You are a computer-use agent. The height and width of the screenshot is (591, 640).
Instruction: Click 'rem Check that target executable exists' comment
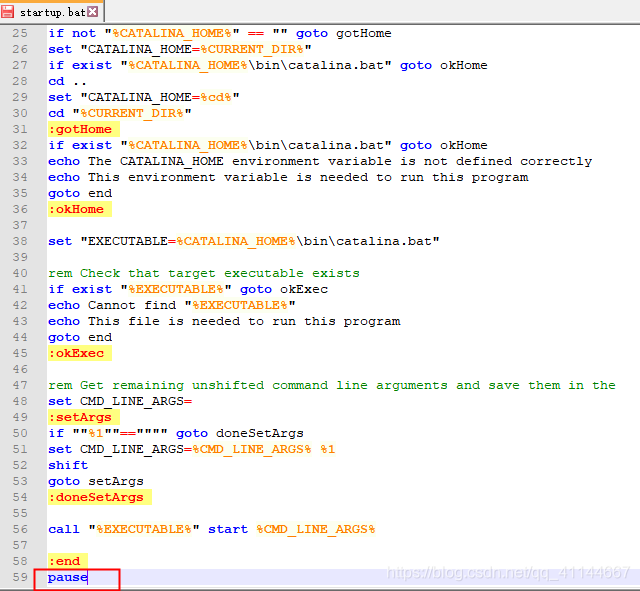pos(204,273)
